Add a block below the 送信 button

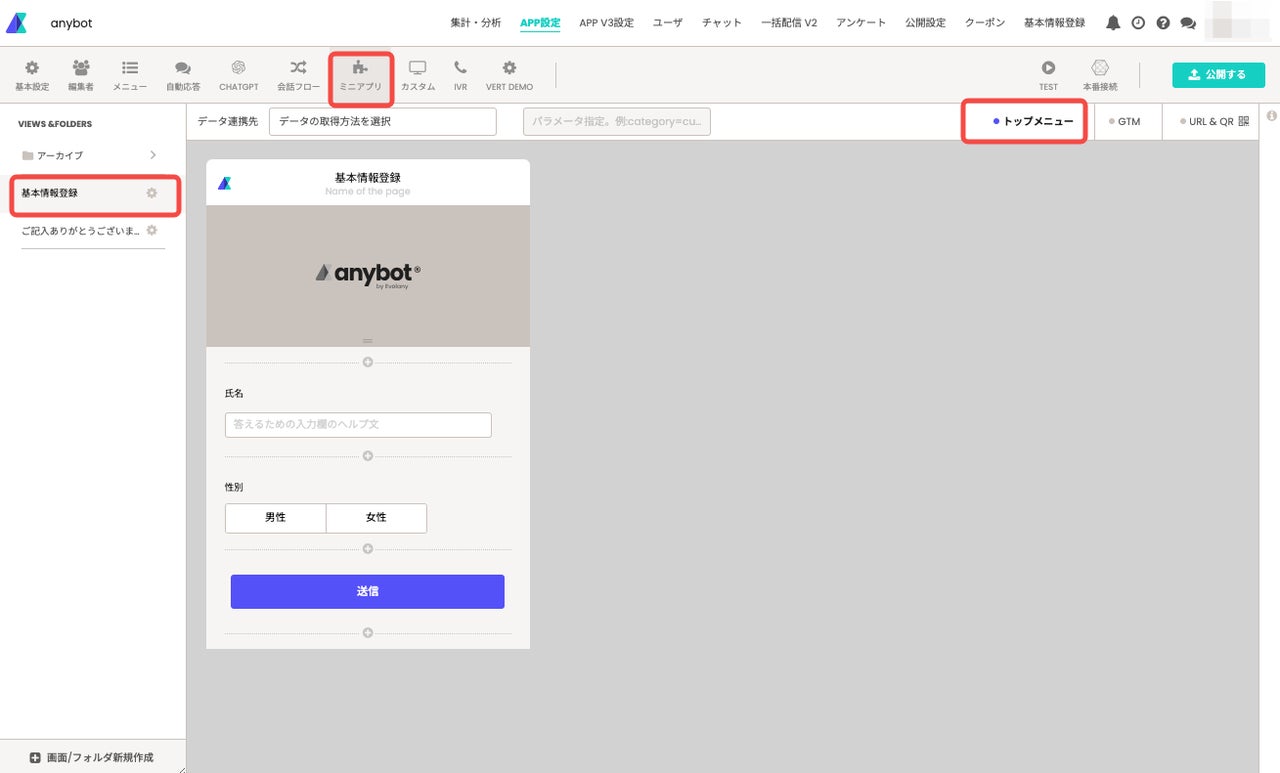[x=368, y=633]
